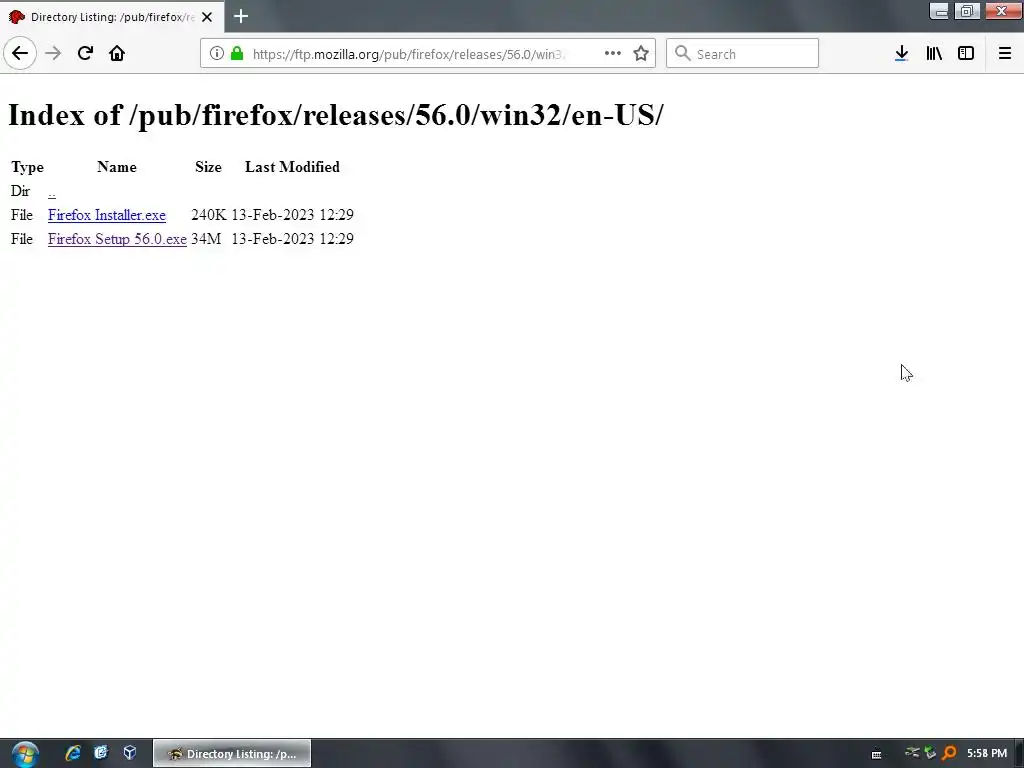The image size is (1024, 768).
Task: Close the Directory Listing tab
Action: coord(207,17)
